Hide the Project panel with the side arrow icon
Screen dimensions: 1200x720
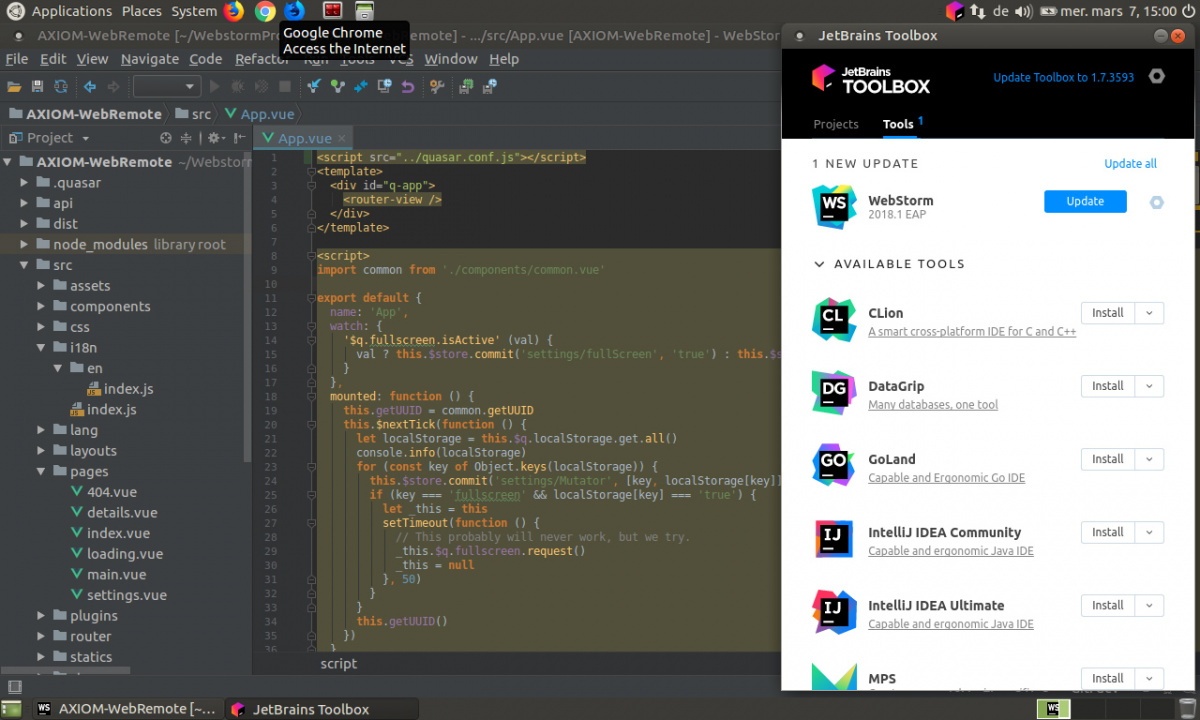click(x=240, y=138)
